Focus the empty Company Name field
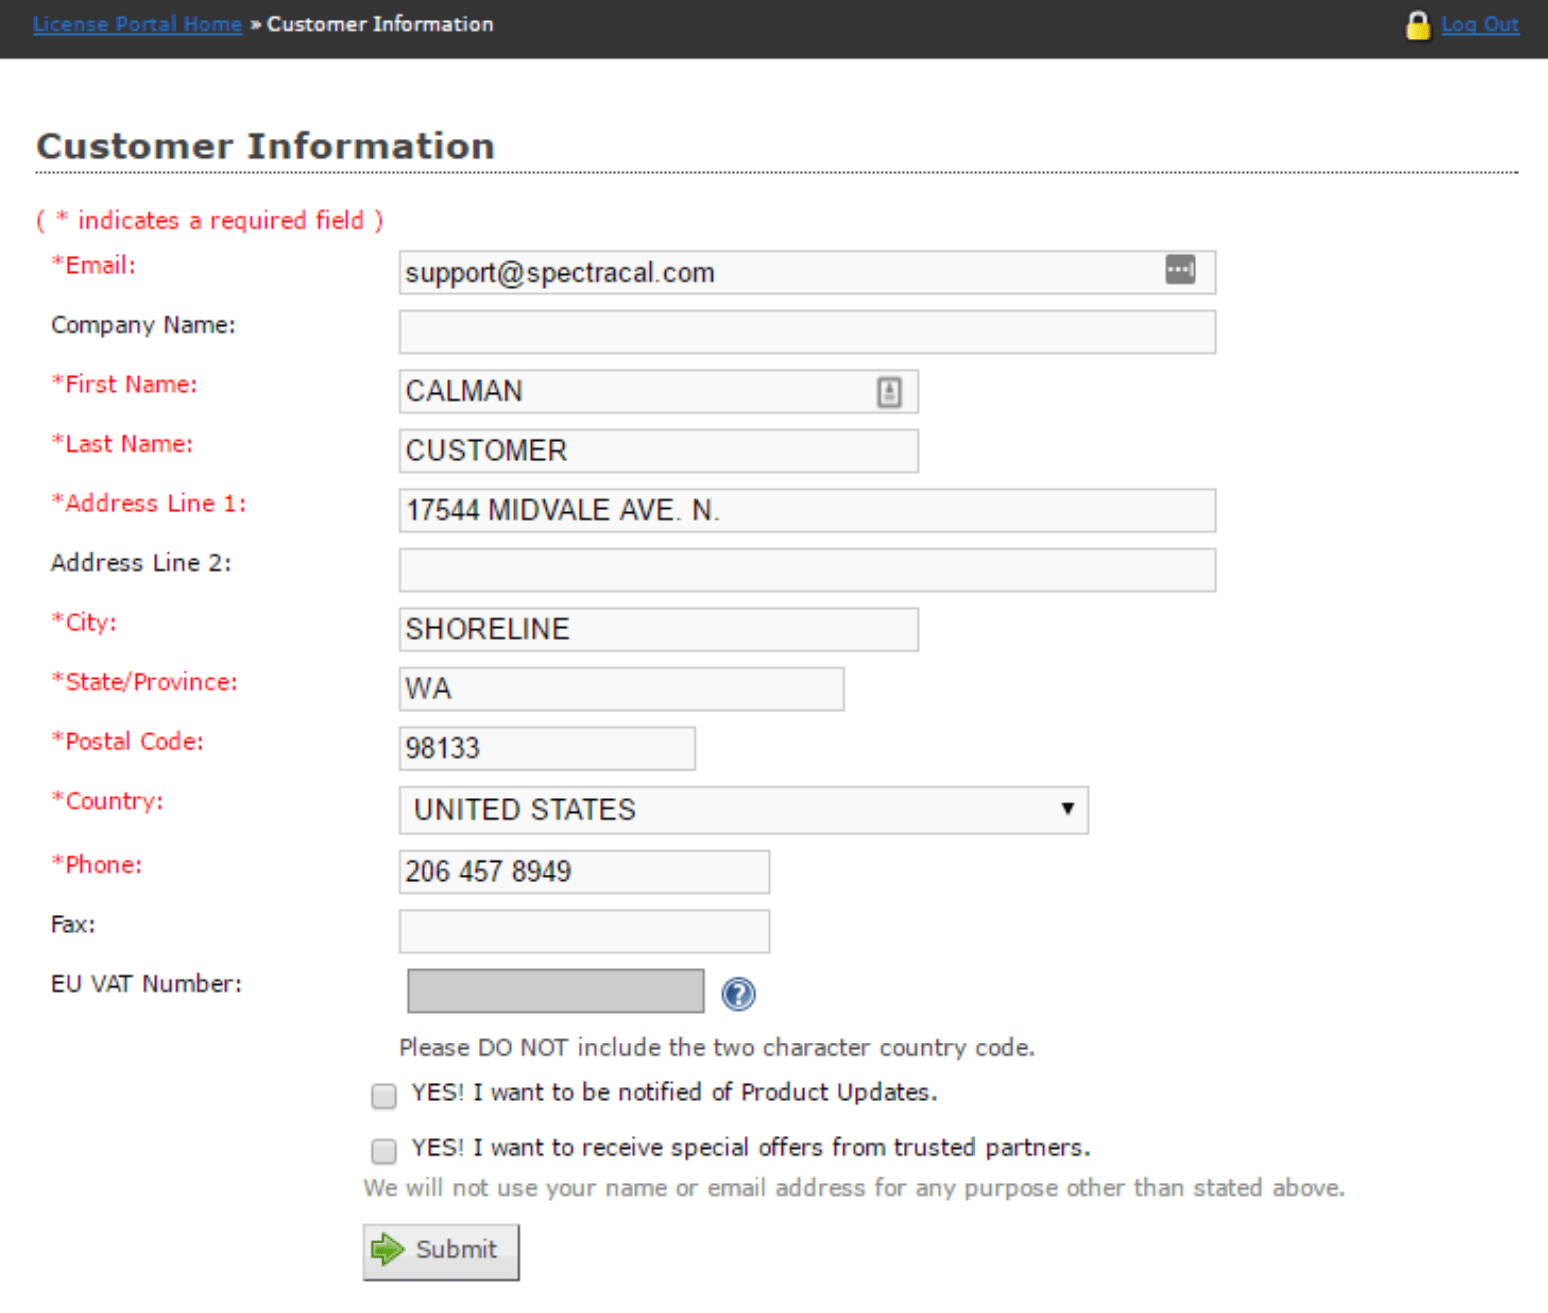The width and height of the screenshot is (1548, 1313). click(807, 332)
